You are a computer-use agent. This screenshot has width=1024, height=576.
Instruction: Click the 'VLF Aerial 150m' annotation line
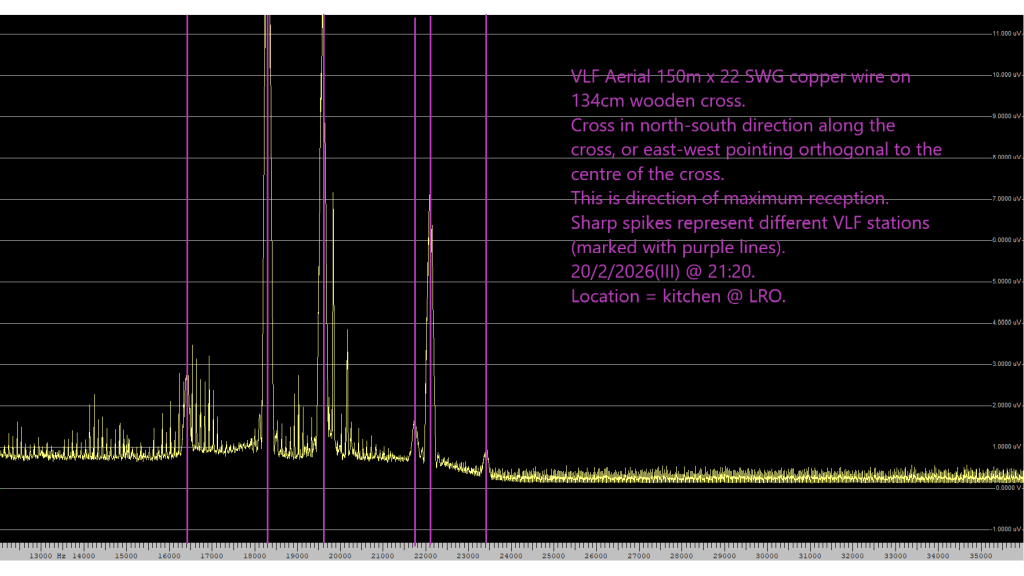tap(740, 77)
